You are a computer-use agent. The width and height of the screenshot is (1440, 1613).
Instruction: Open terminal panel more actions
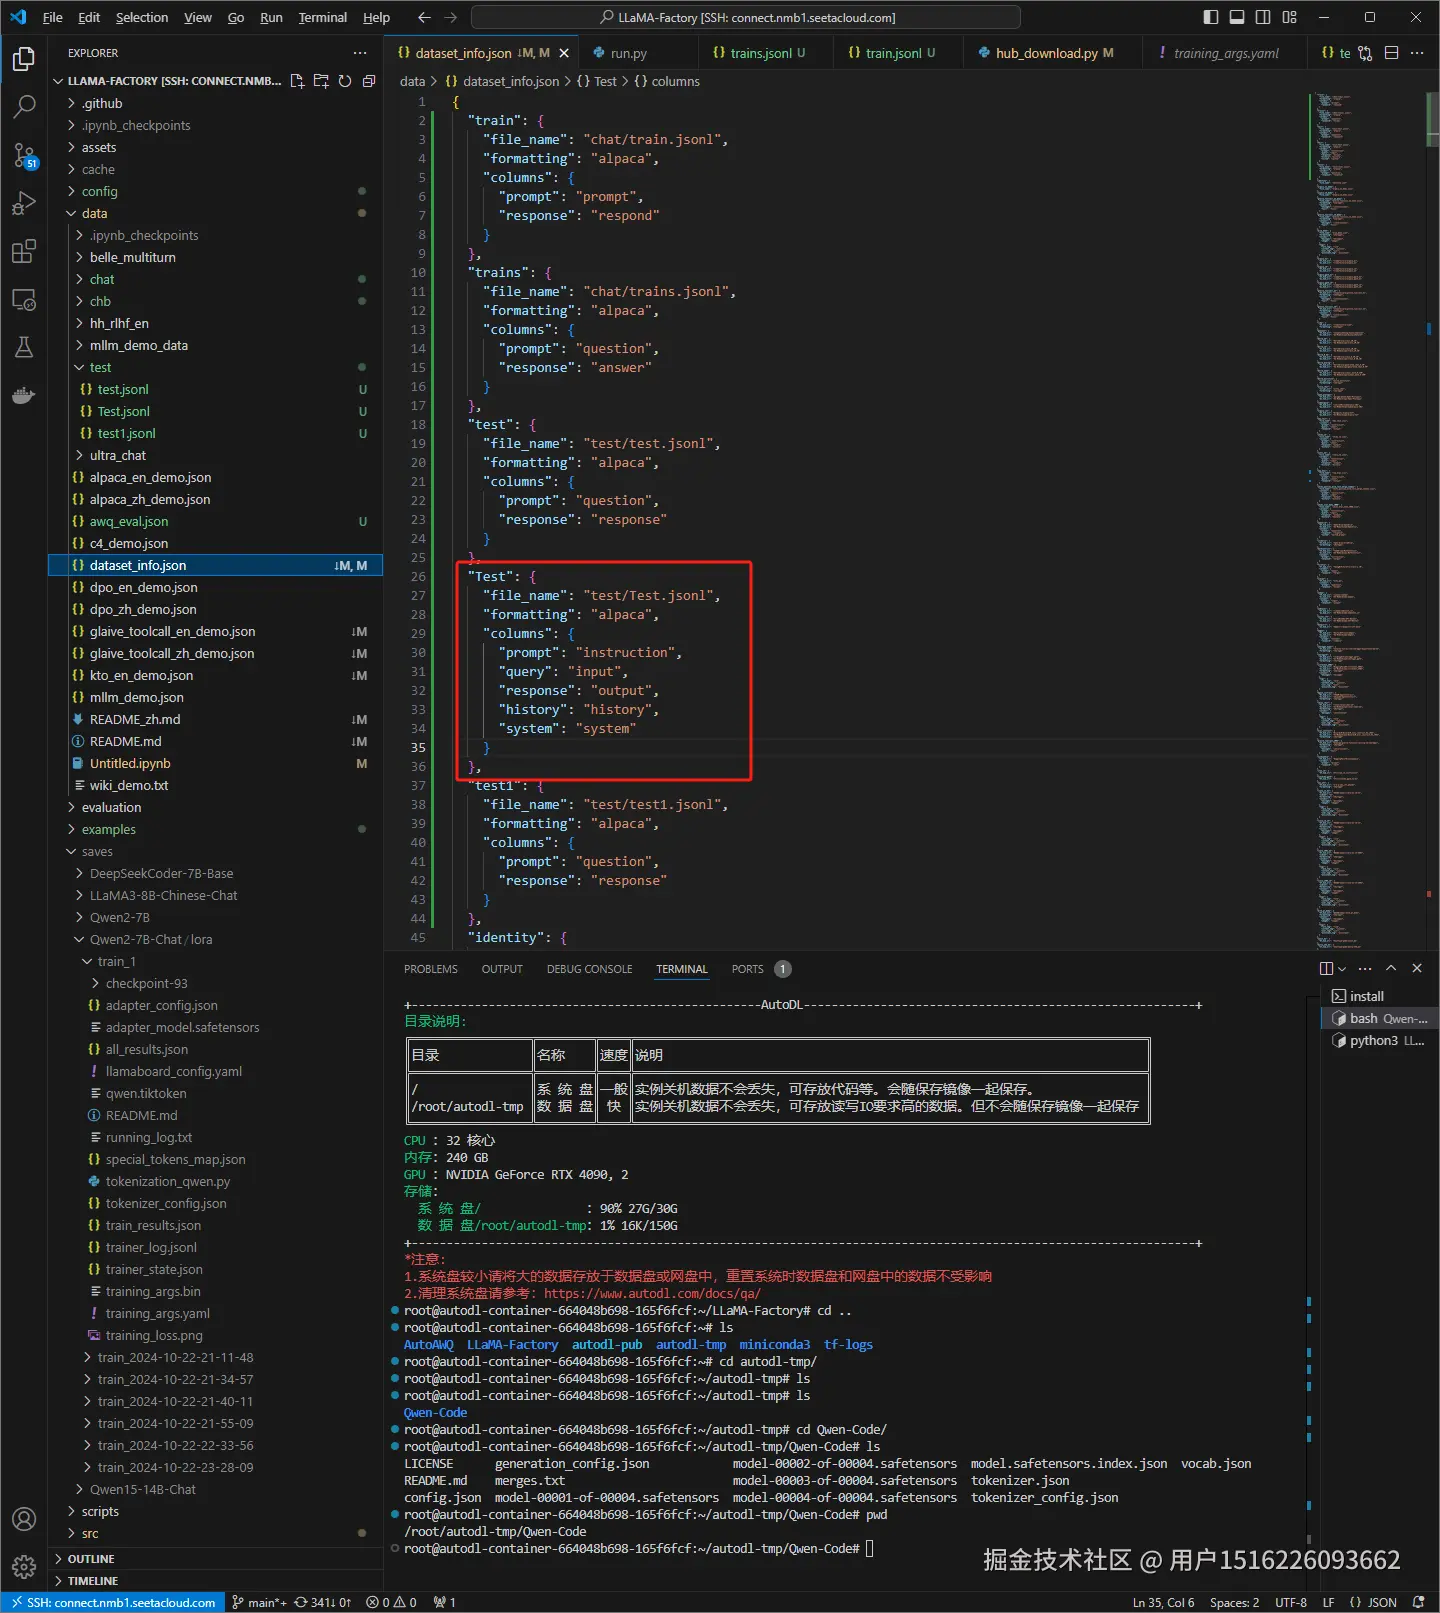pyautogui.click(x=1365, y=968)
